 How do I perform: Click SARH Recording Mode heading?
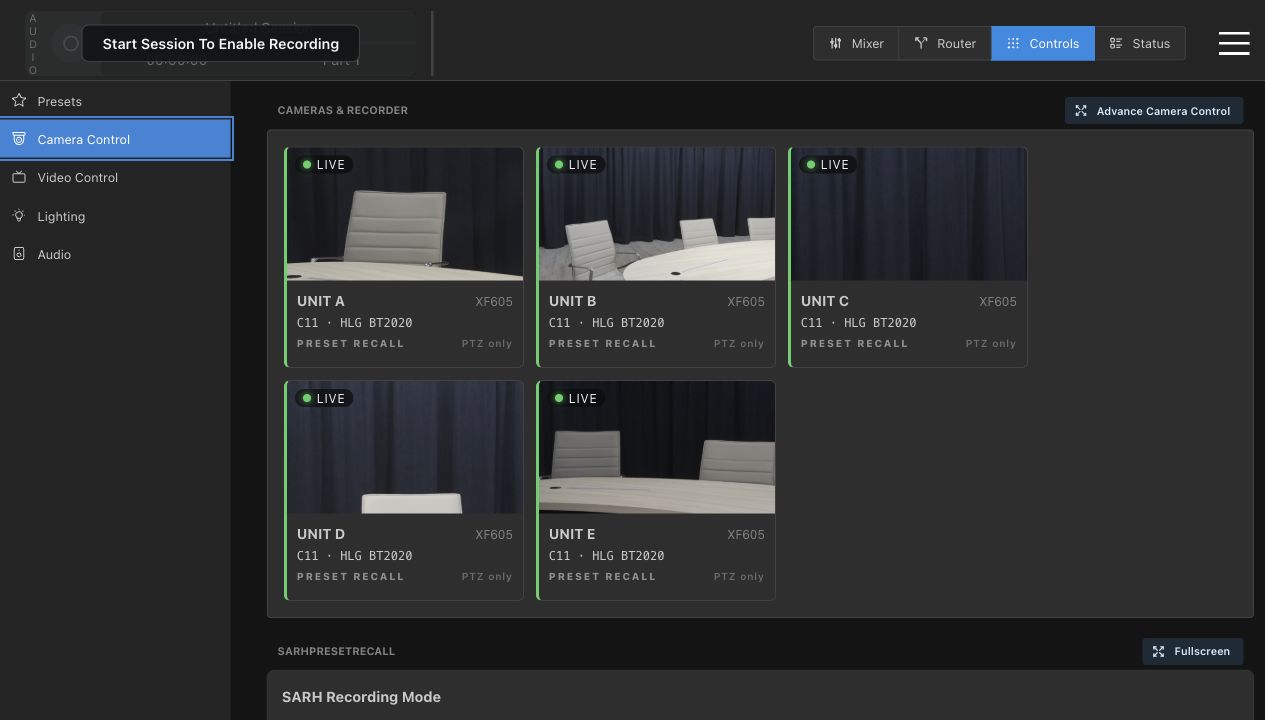pyautogui.click(x=361, y=697)
